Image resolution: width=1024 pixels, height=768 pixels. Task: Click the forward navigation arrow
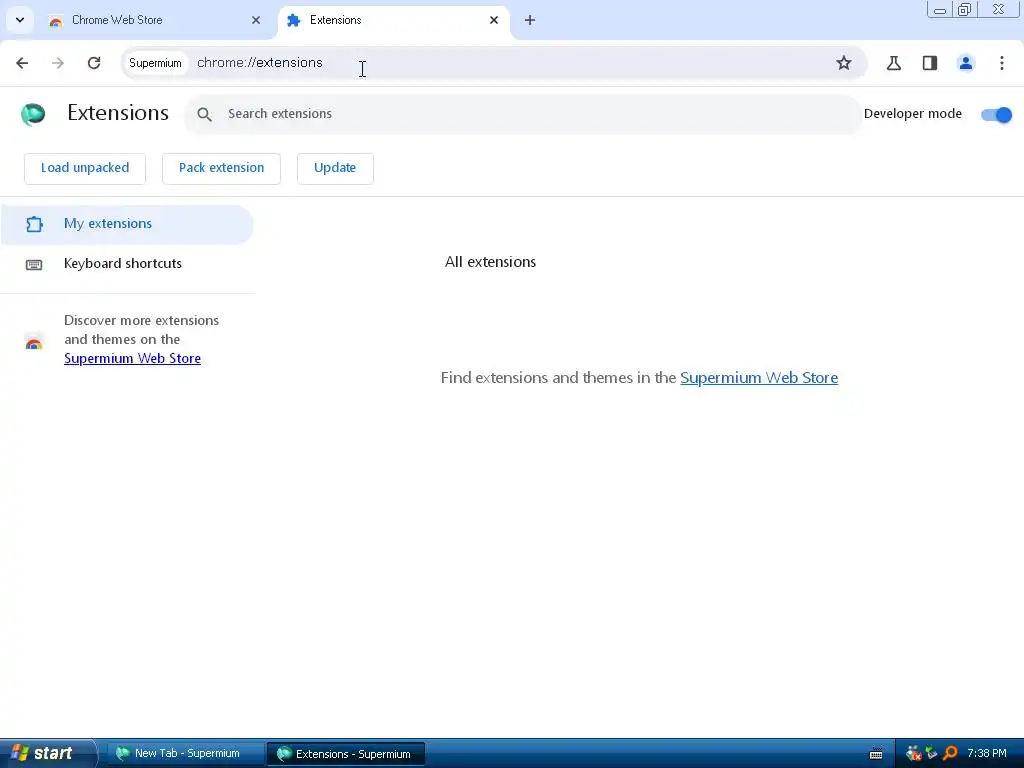(58, 63)
